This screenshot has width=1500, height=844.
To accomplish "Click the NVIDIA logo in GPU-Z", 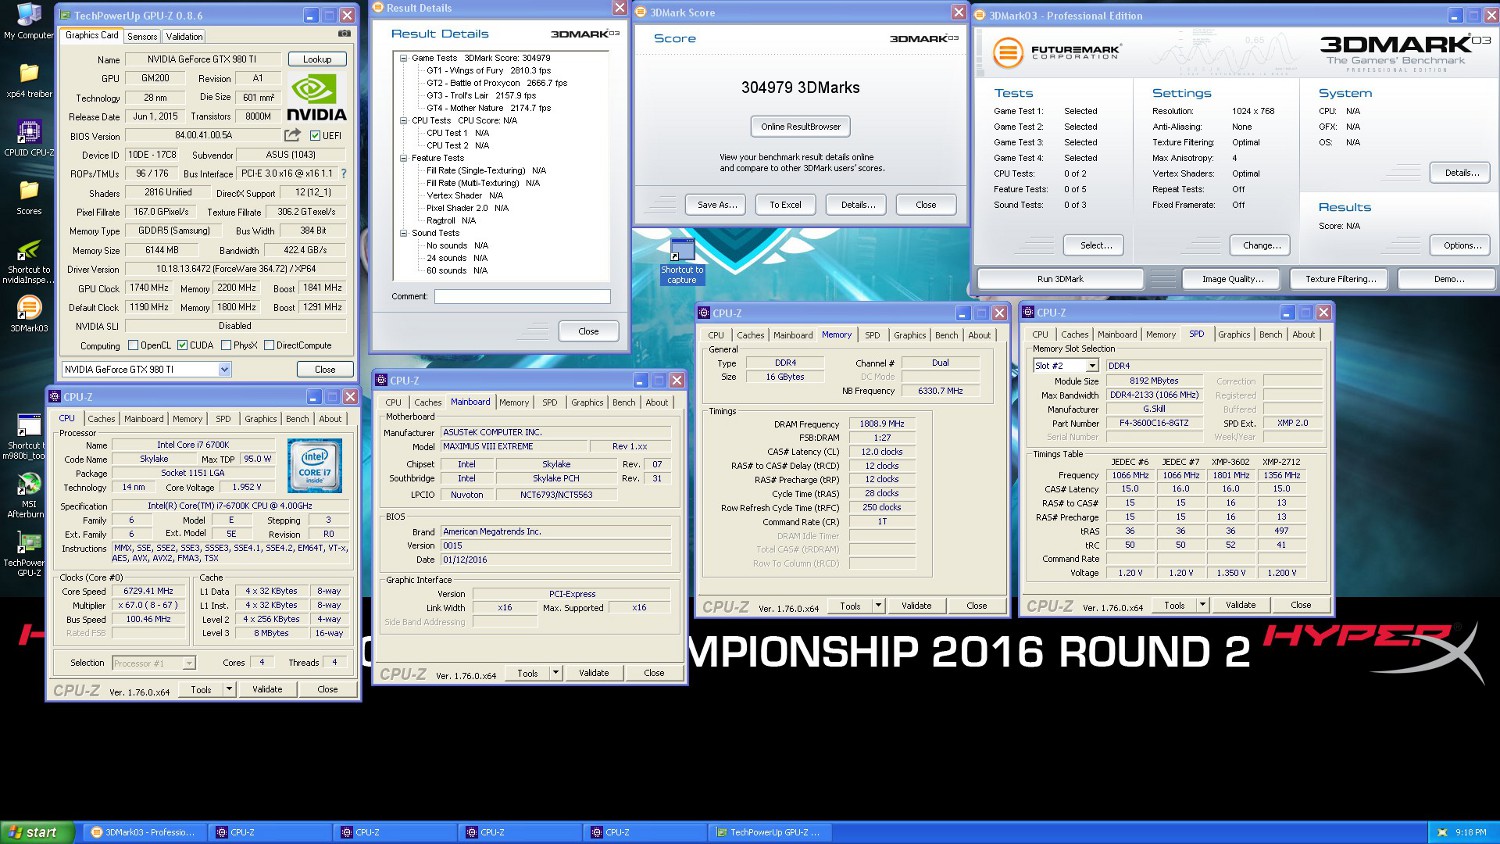I will 316,99.
